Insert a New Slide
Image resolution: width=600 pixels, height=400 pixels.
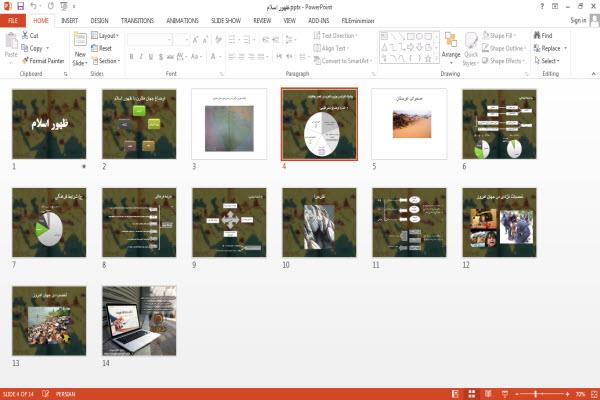coord(80,49)
